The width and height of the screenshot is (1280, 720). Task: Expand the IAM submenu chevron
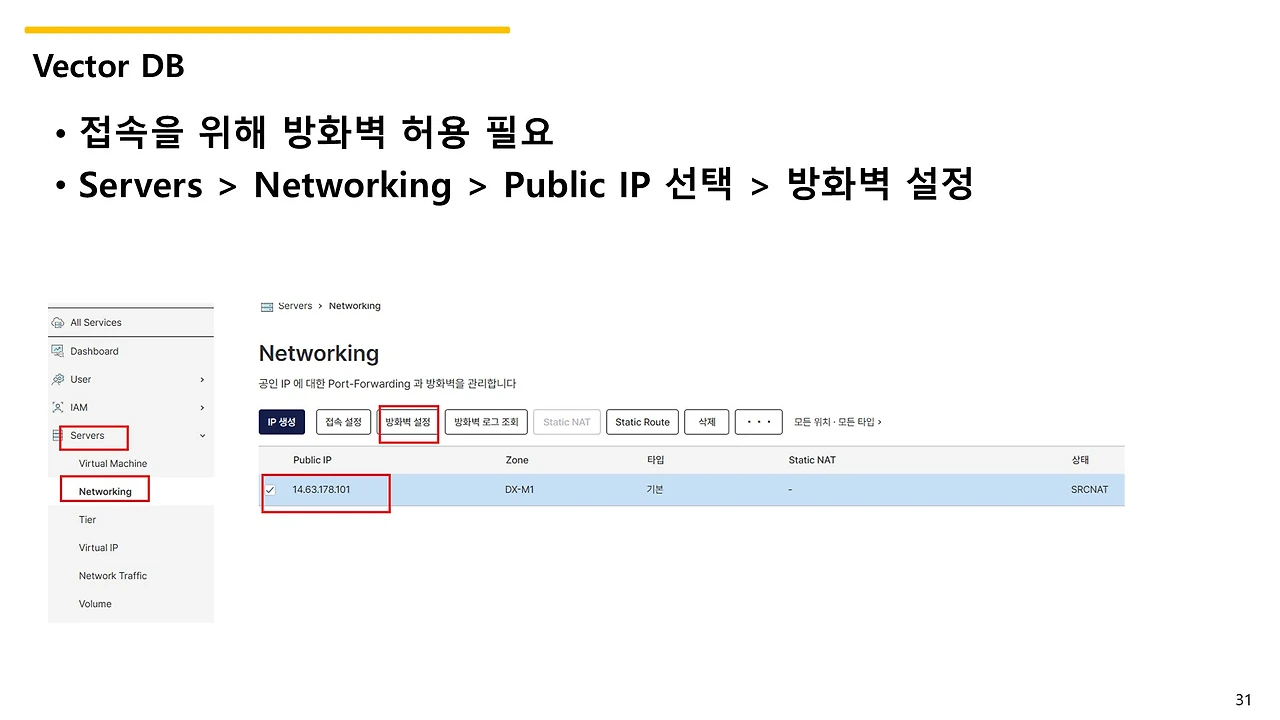click(x=202, y=408)
